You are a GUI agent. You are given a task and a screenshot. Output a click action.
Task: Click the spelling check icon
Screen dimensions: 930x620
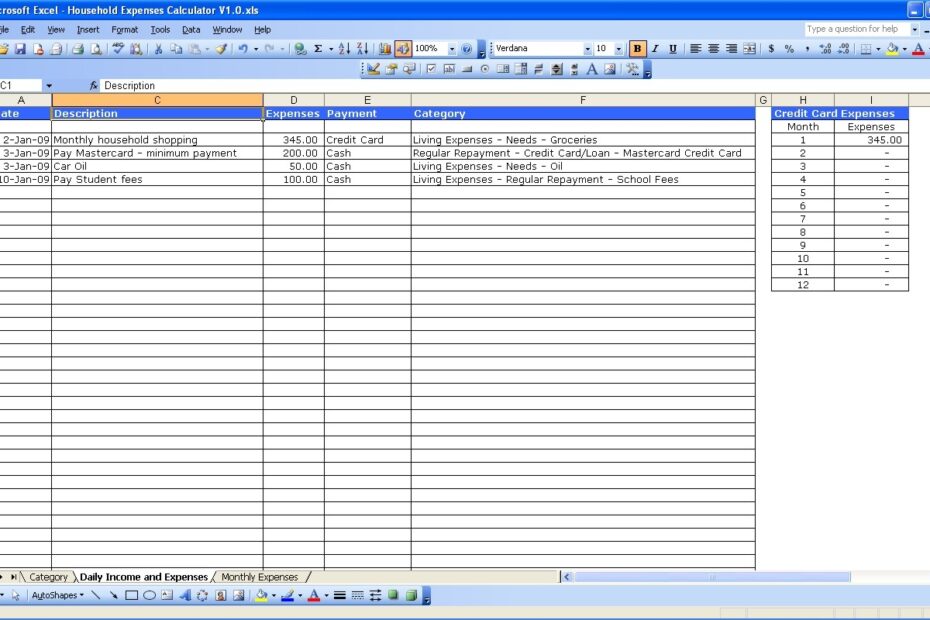tap(117, 47)
